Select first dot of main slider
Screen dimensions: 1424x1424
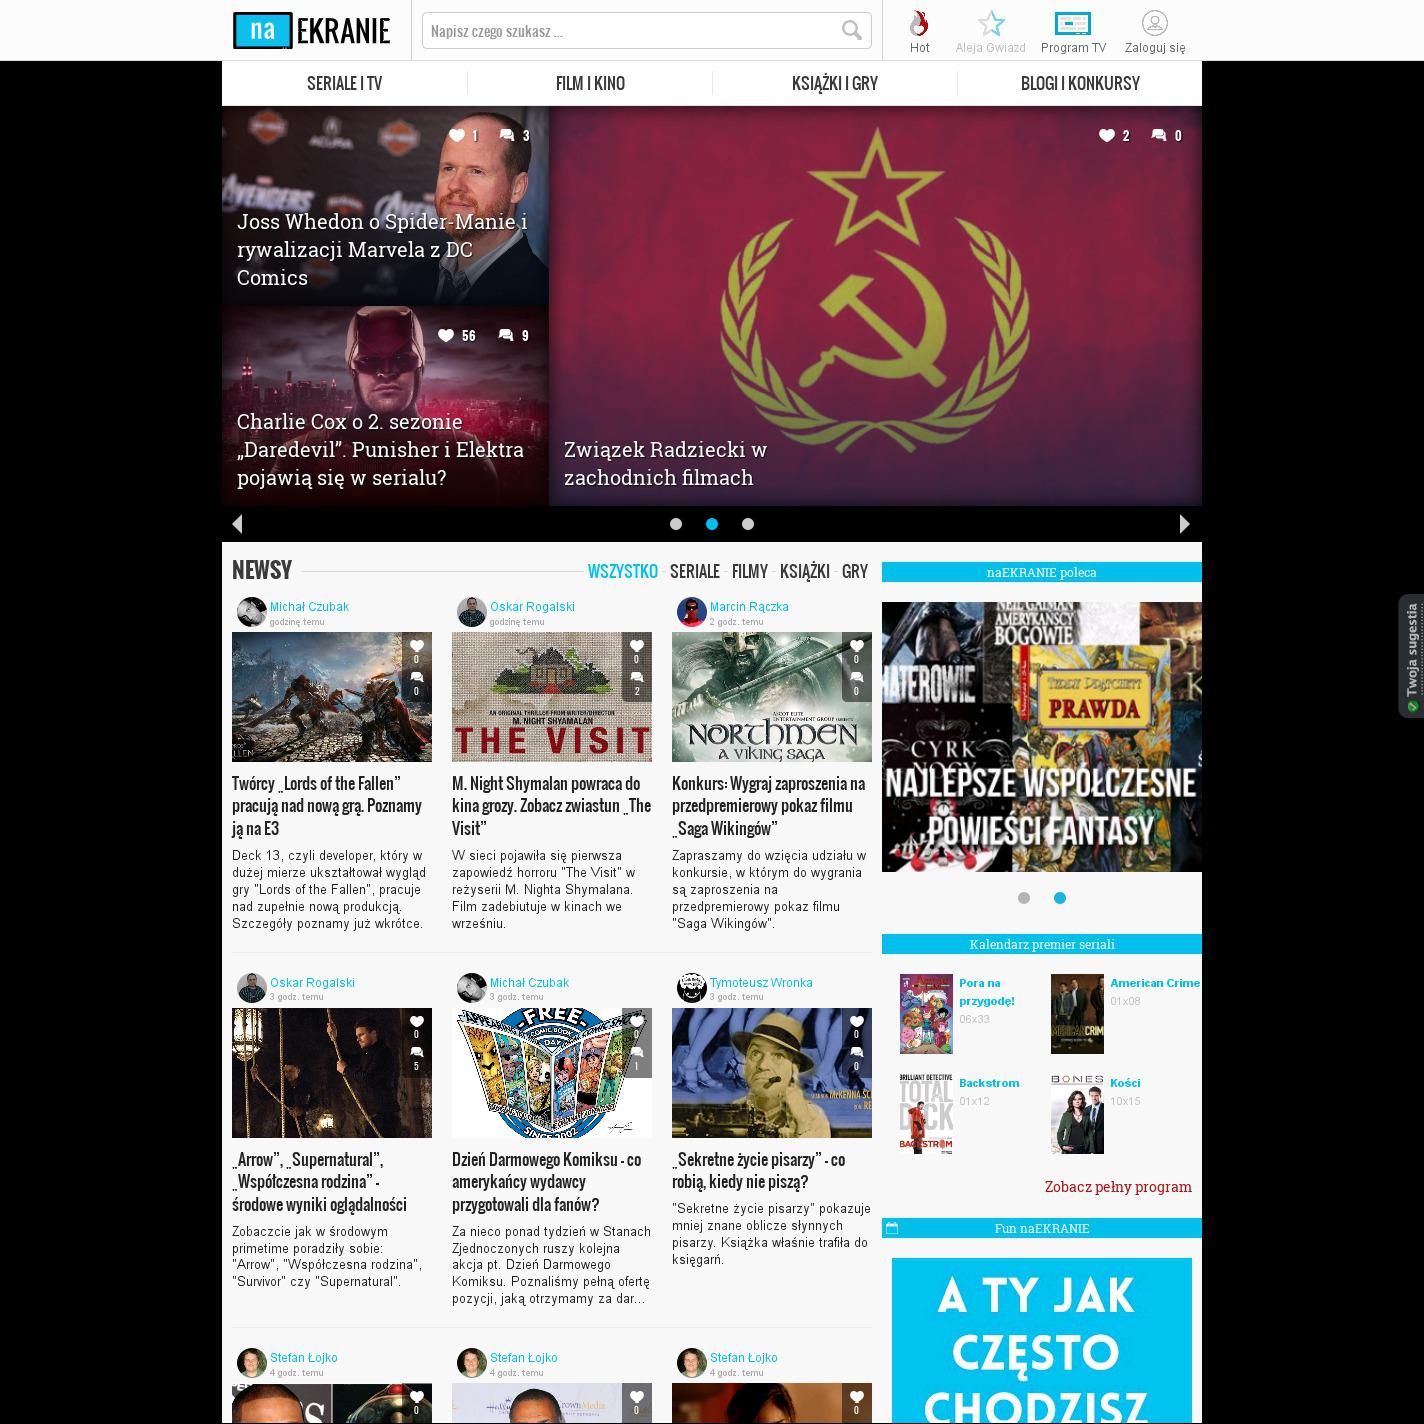(x=676, y=524)
